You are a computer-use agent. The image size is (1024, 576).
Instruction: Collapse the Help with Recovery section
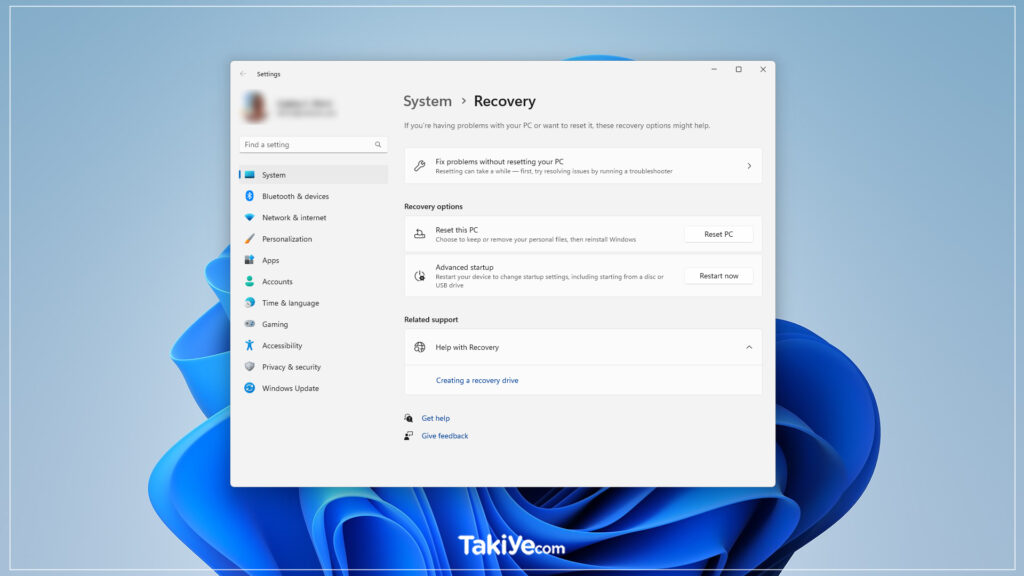(x=749, y=347)
